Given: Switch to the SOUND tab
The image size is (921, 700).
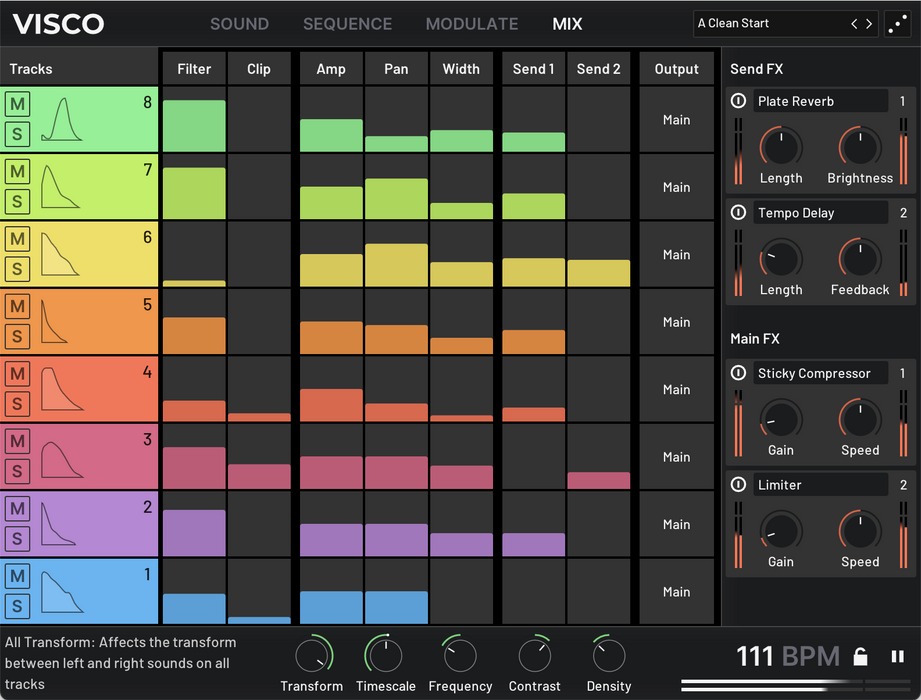Looking at the screenshot, I should (239, 23).
